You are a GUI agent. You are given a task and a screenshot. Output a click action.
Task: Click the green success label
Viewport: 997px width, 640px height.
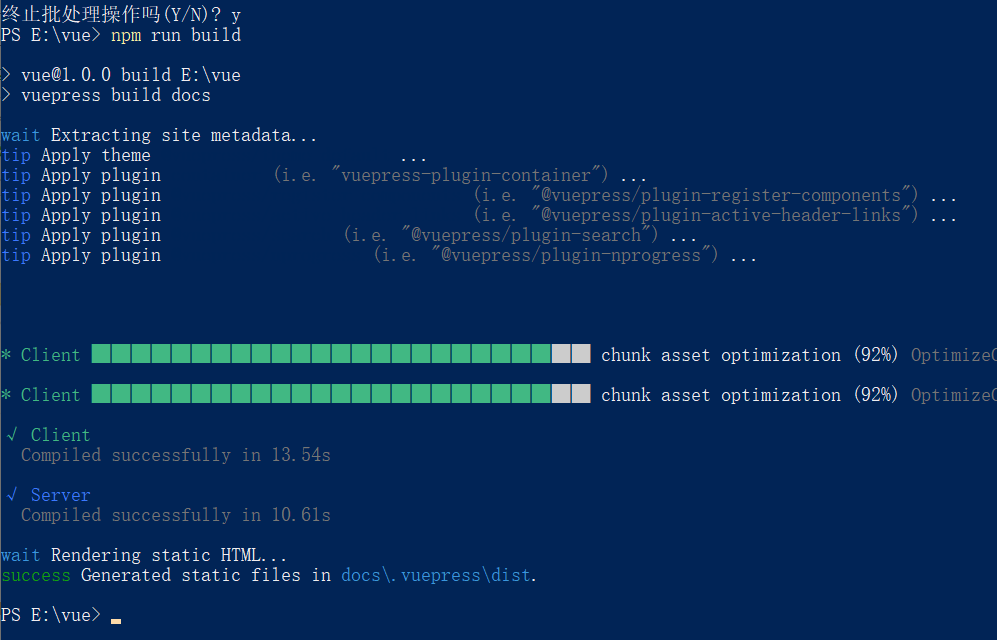tap(36, 575)
